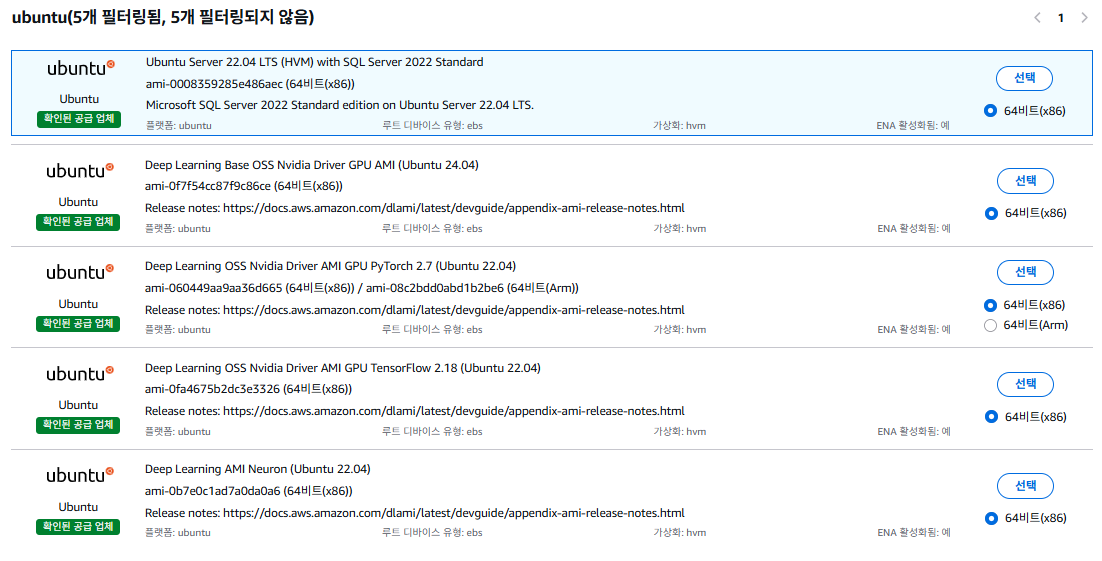Click 가상화: hvm in PyTorch 2.7 row
Viewport: 1102px width, 561px height.
(x=679, y=330)
